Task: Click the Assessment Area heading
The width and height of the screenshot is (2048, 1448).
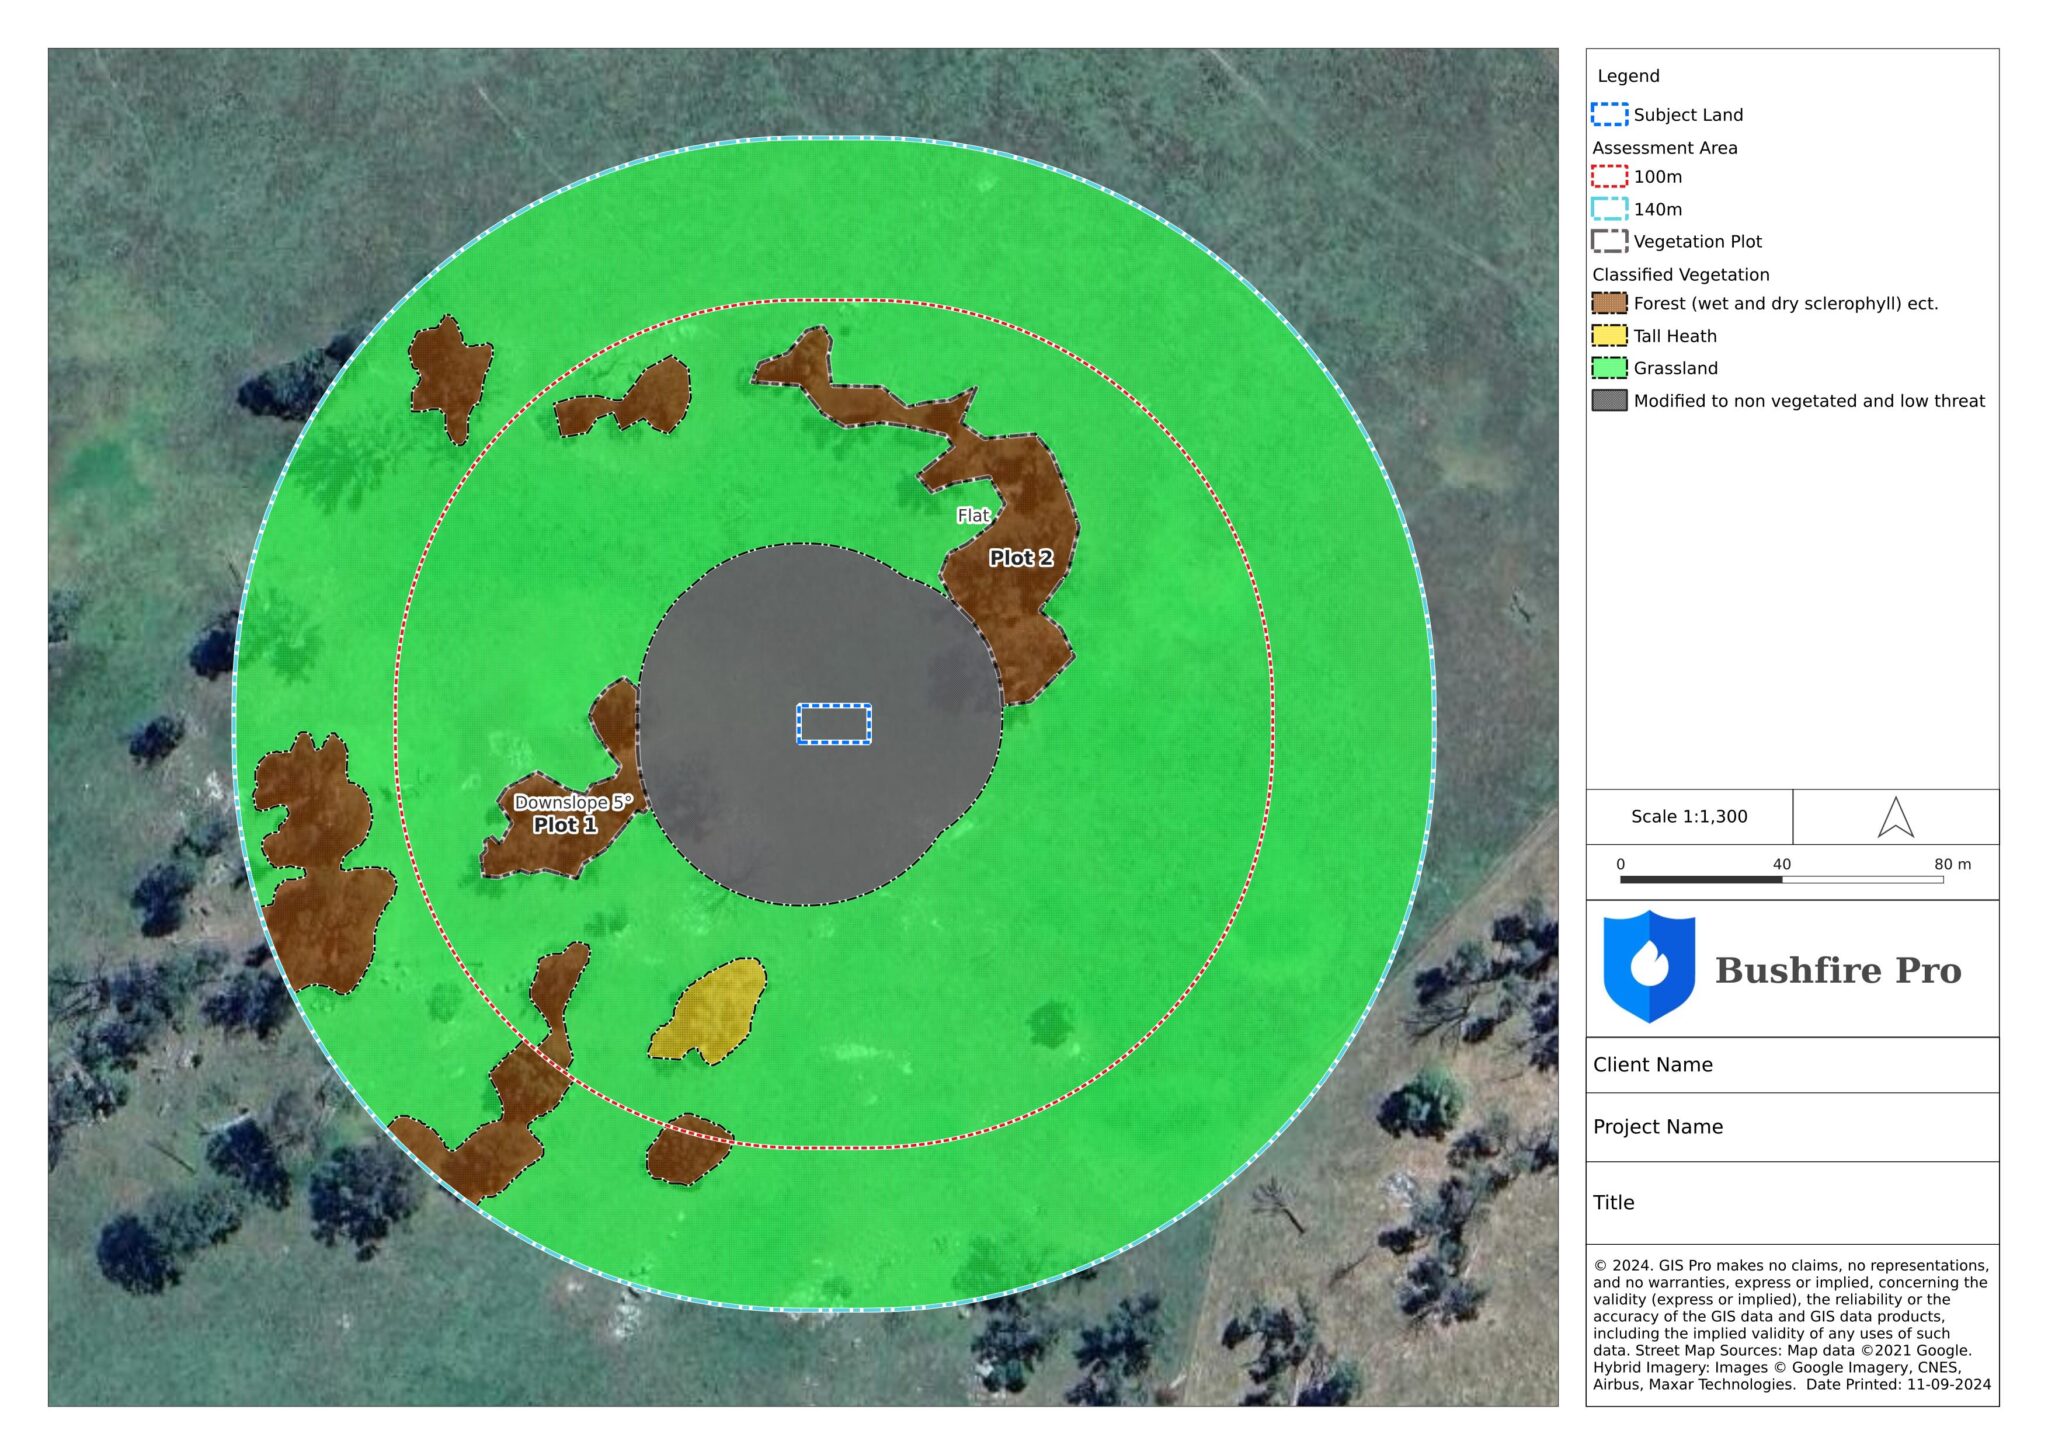Action: tap(1665, 148)
